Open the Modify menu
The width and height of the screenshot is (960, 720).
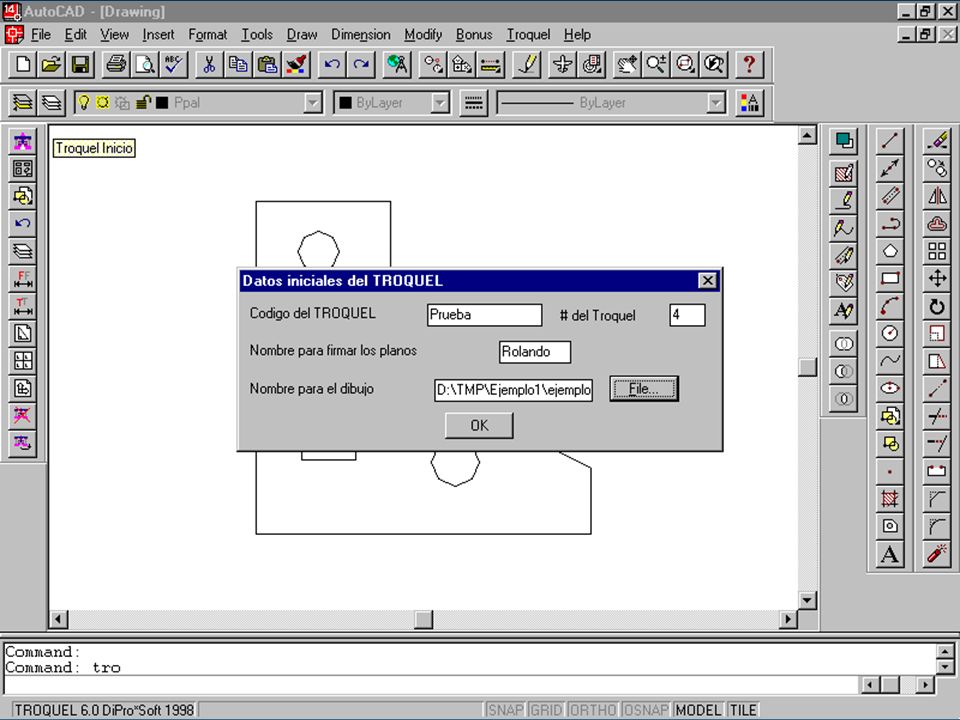pyautogui.click(x=423, y=34)
